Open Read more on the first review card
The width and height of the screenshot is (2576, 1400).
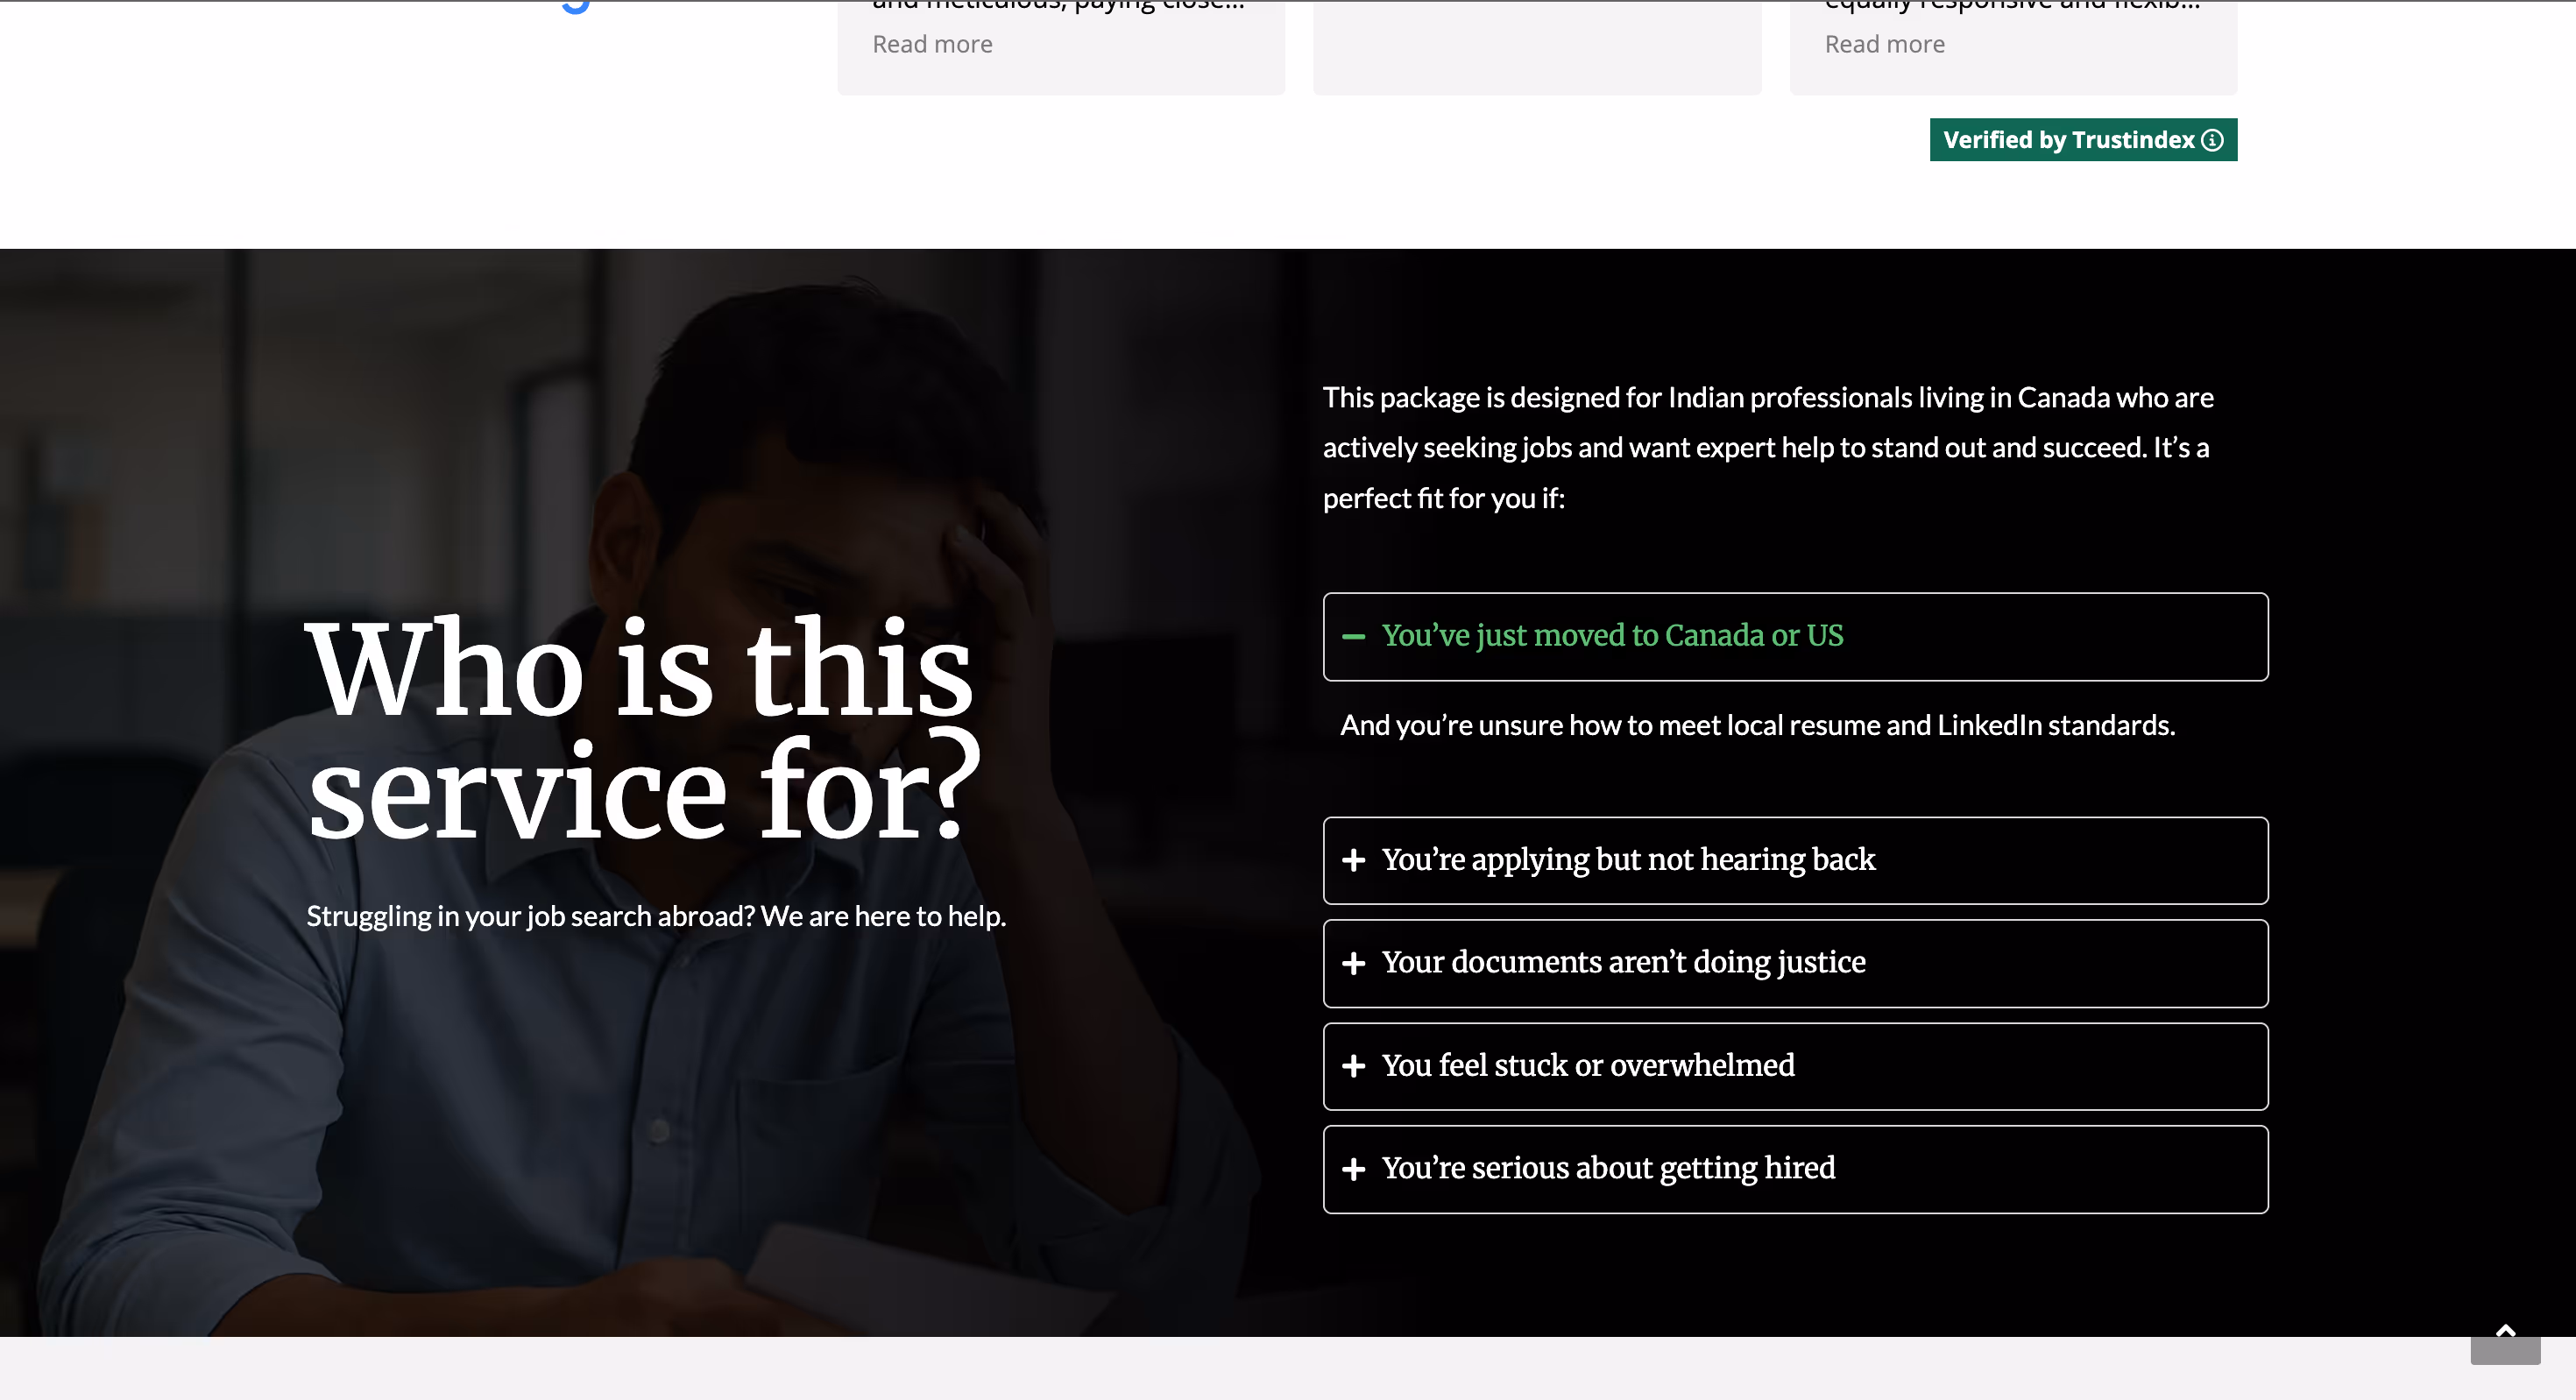pos(932,44)
